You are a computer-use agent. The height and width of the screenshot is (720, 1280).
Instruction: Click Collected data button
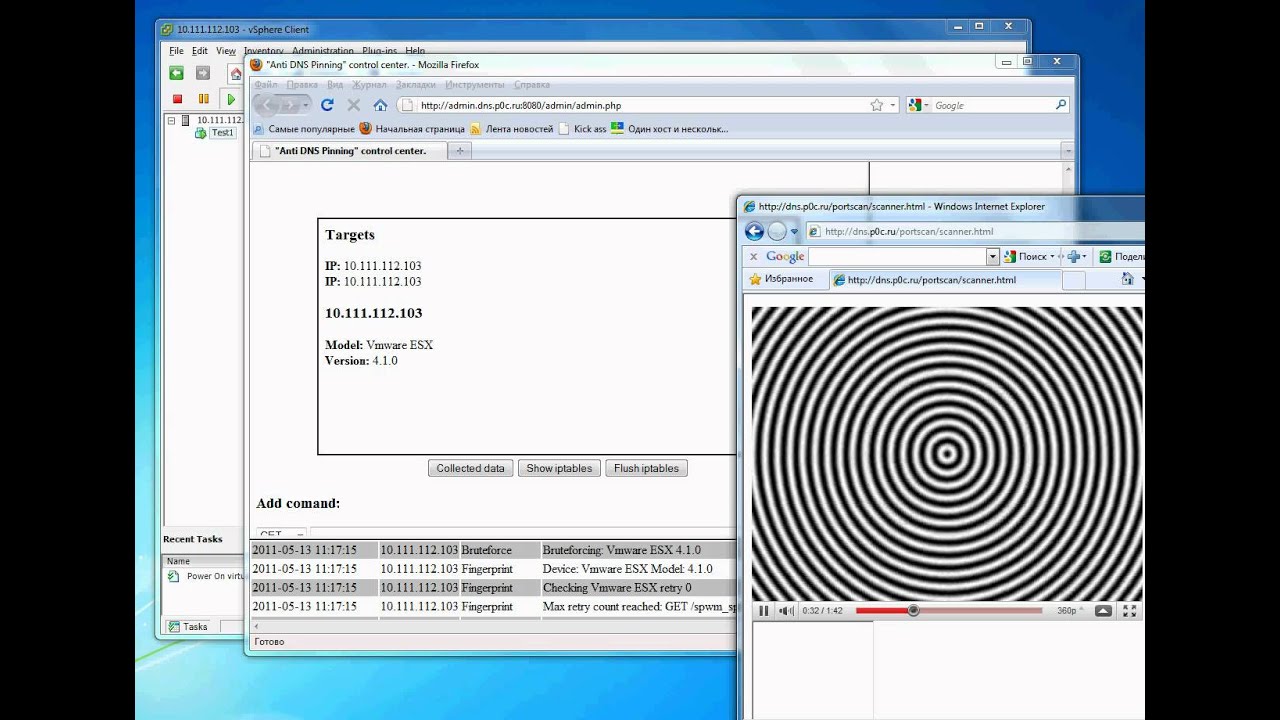point(470,468)
